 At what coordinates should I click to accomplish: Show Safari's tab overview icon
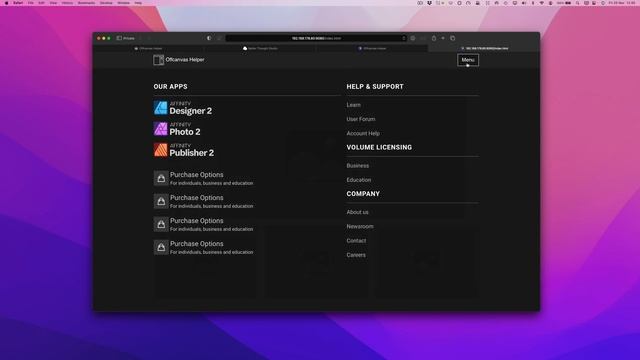coord(453,38)
